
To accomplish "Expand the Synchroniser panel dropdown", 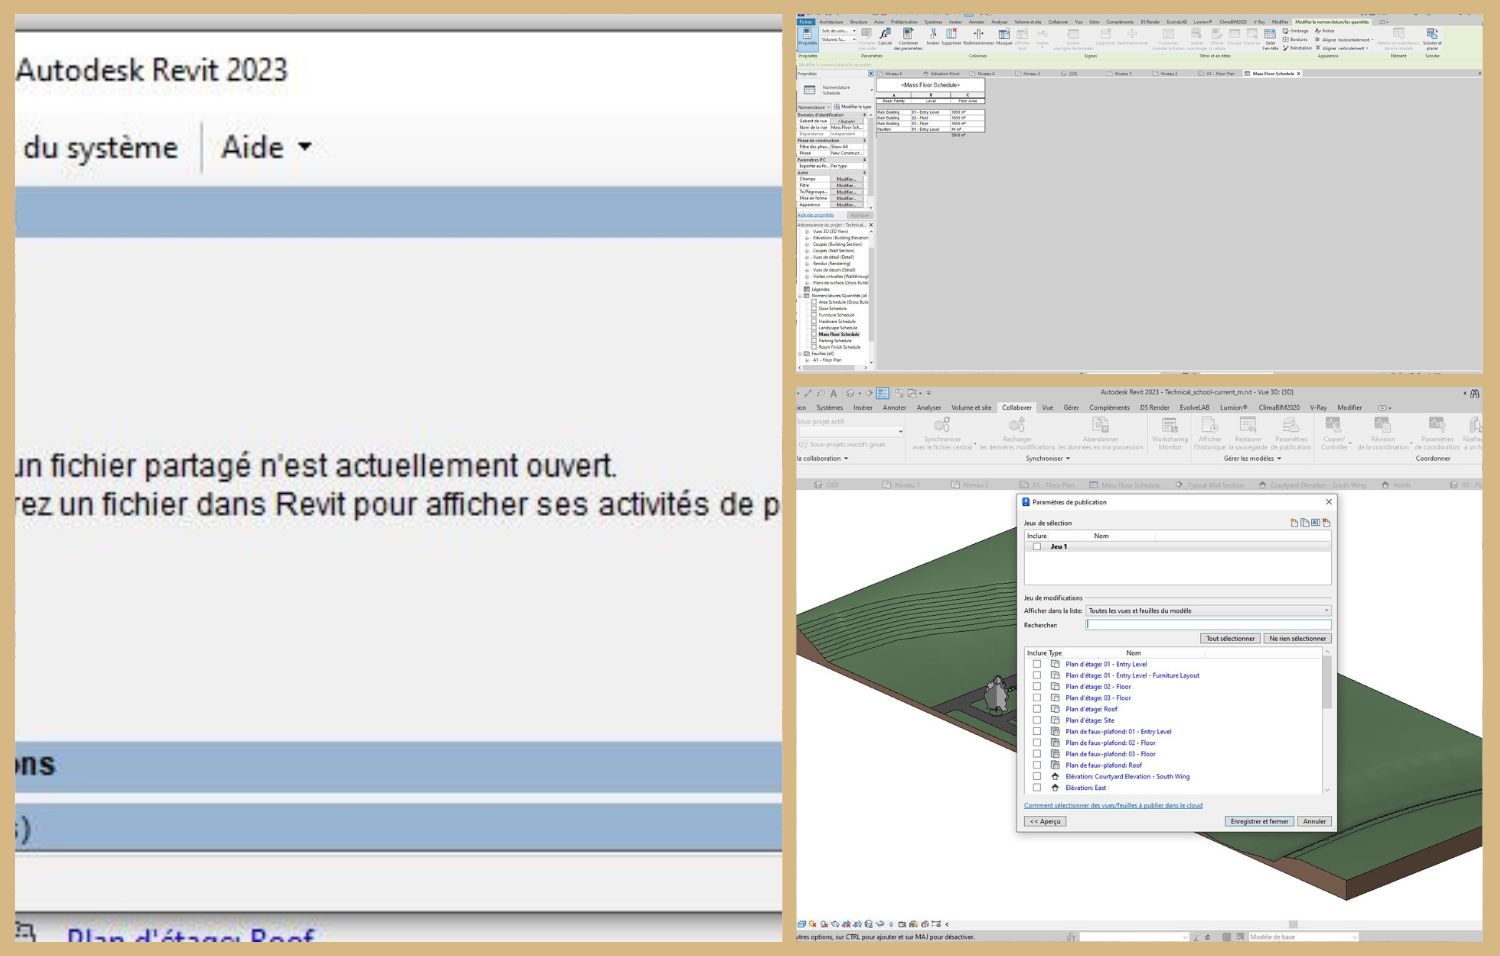I will click(1048, 459).
